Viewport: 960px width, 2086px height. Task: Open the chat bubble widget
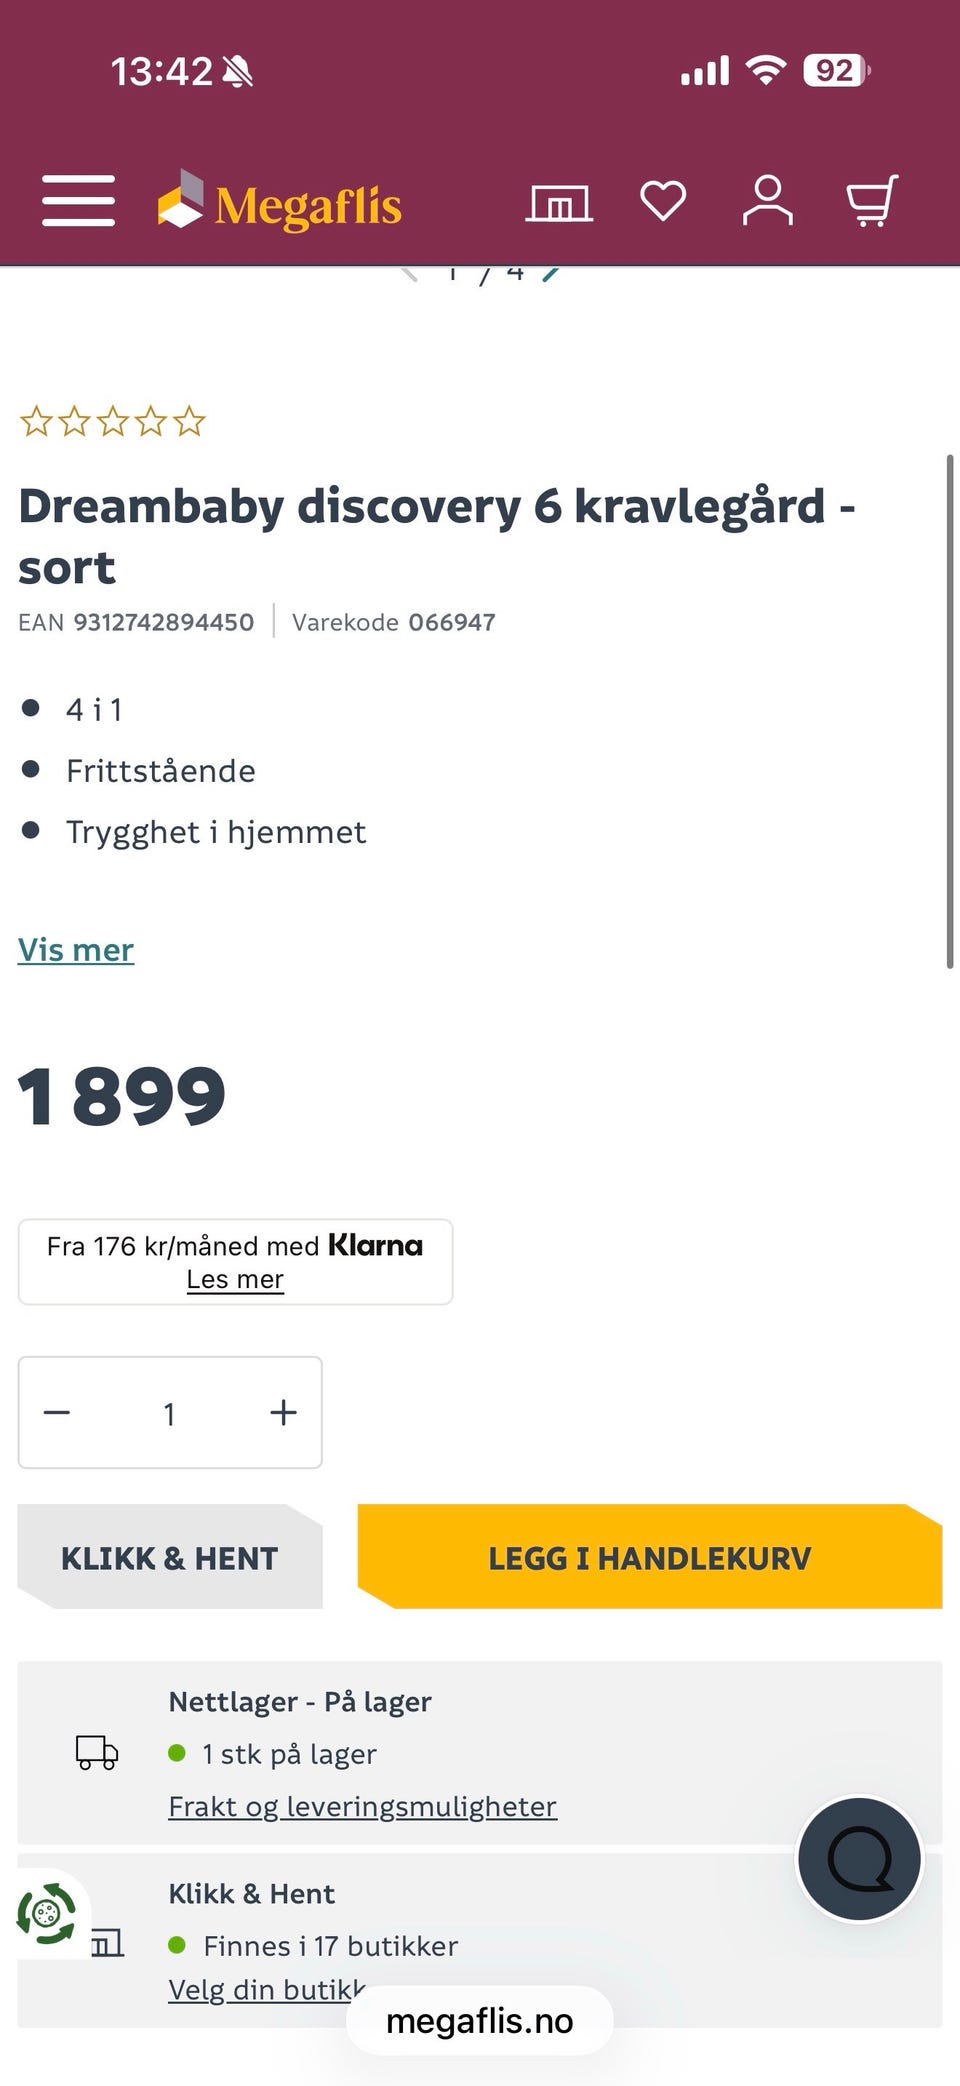[x=859, y=1859]
